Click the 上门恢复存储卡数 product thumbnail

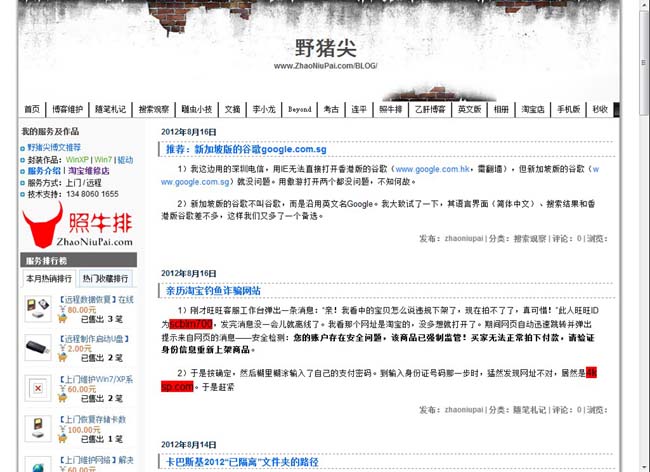[x=38, y=428]
